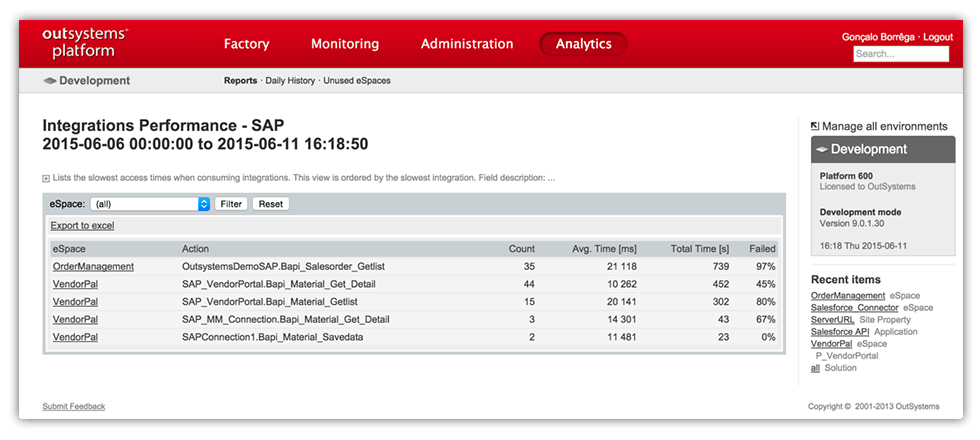Click the eSpace column header
Viewport: 980px width, 440px height.
[x=69, y=249]
